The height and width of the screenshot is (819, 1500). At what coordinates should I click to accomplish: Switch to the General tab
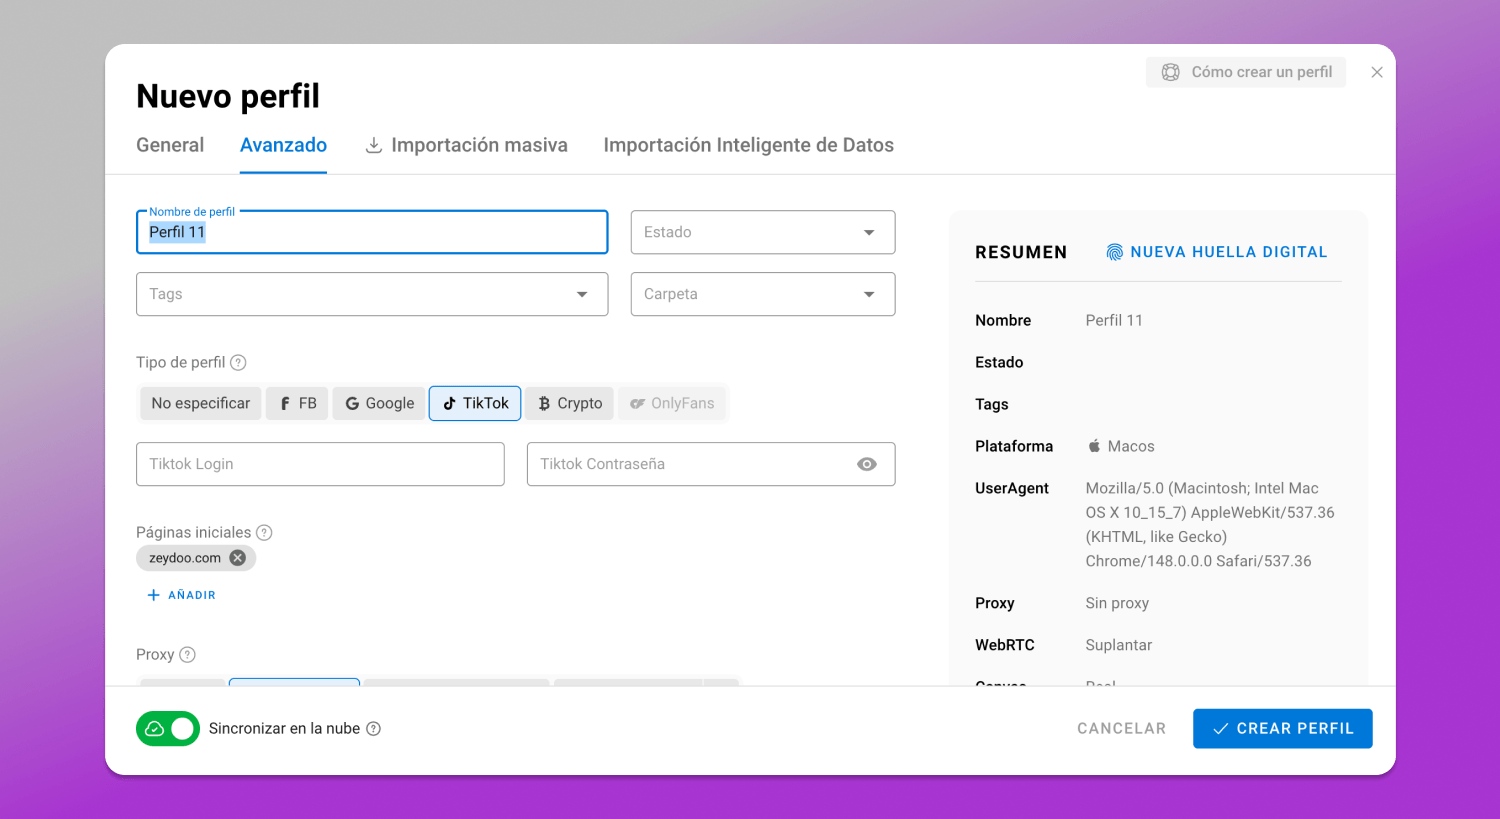170,145
